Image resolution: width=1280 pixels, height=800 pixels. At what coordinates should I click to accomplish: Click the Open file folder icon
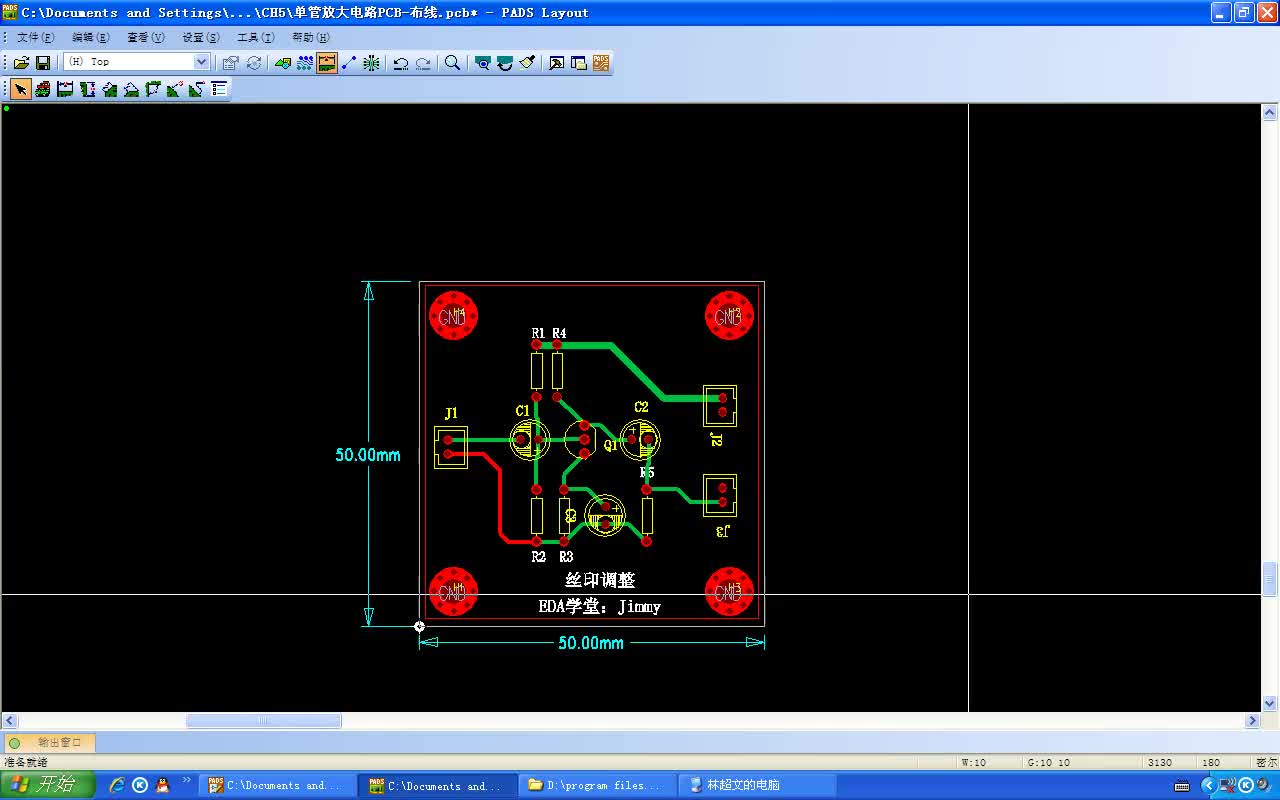click(21, 62)
